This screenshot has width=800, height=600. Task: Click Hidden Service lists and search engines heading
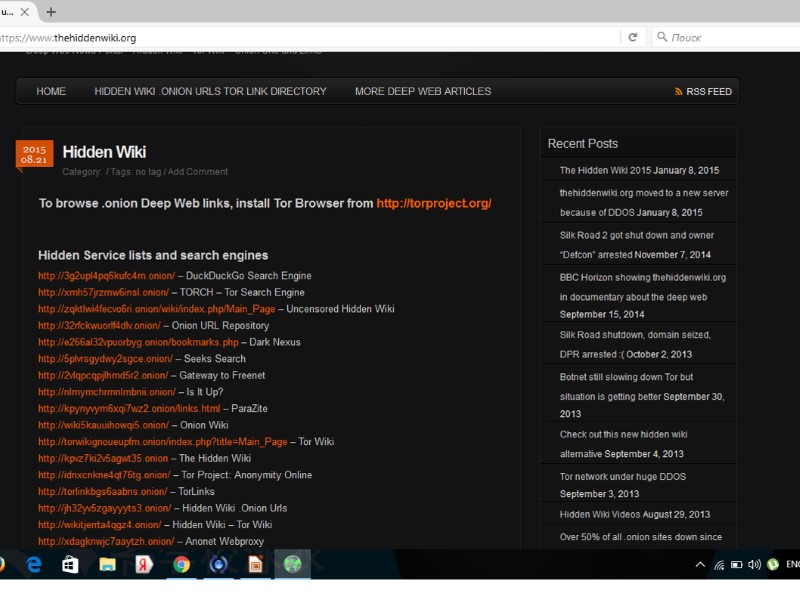point(153,255)
